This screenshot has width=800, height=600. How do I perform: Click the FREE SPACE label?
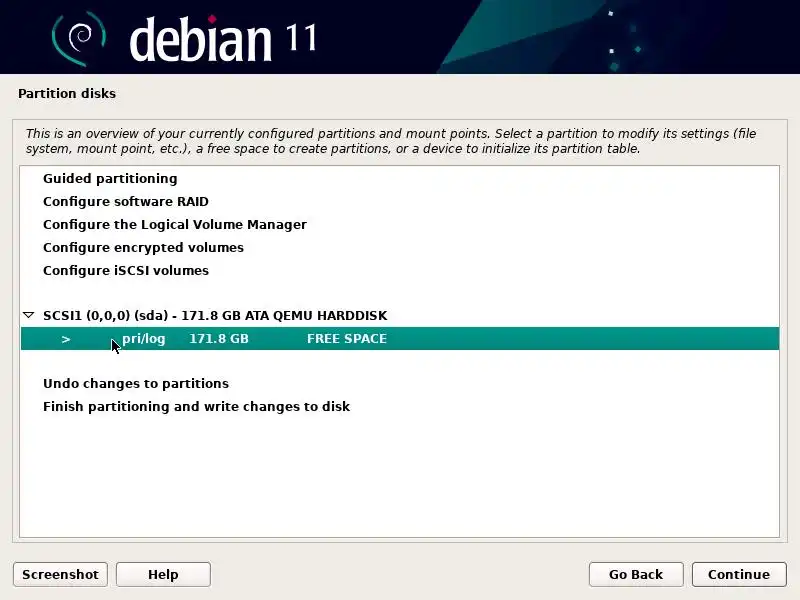coord(347,339)
